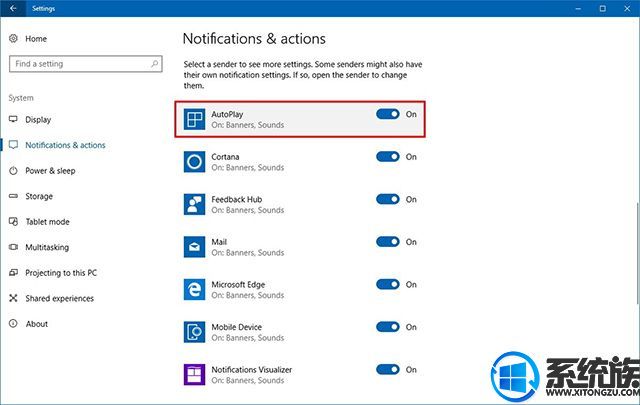Image resolution: width=640 pixels, height=405 pixels.
Task: Click the Storage drive icon
Action: [13, 196]
